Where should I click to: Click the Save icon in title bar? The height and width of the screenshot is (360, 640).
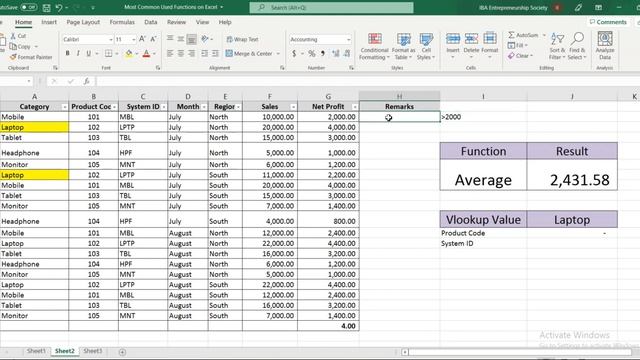point(47,7)
